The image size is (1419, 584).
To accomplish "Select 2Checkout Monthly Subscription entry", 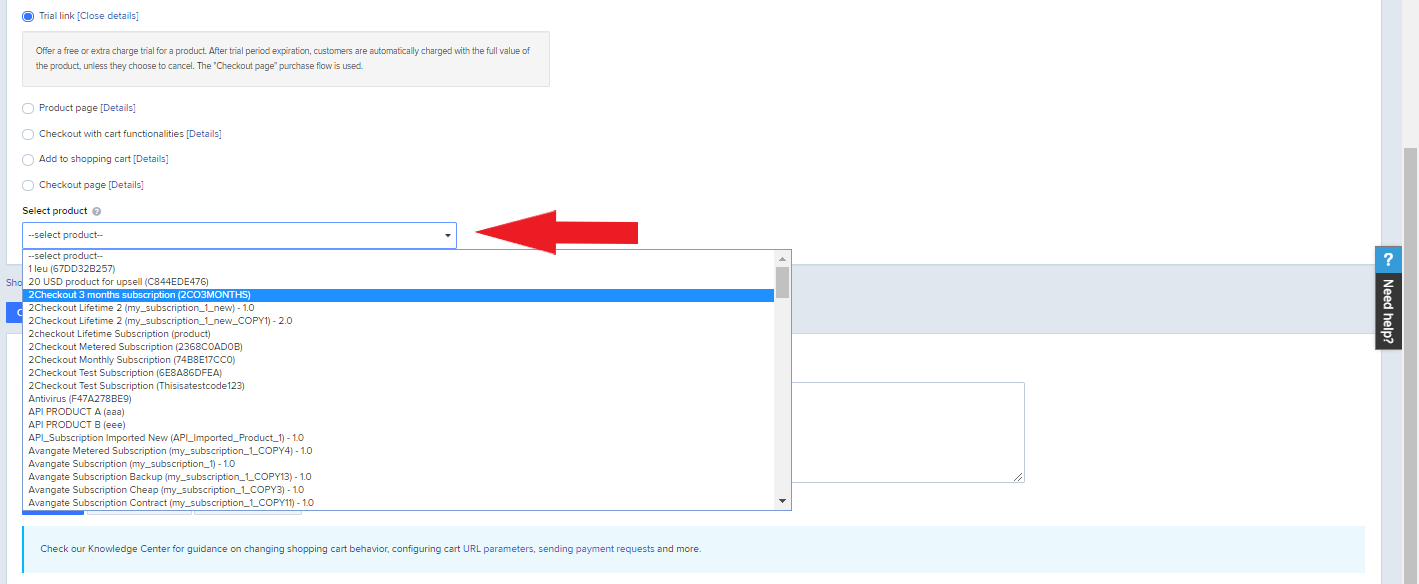I will click(x=399, y=360).
